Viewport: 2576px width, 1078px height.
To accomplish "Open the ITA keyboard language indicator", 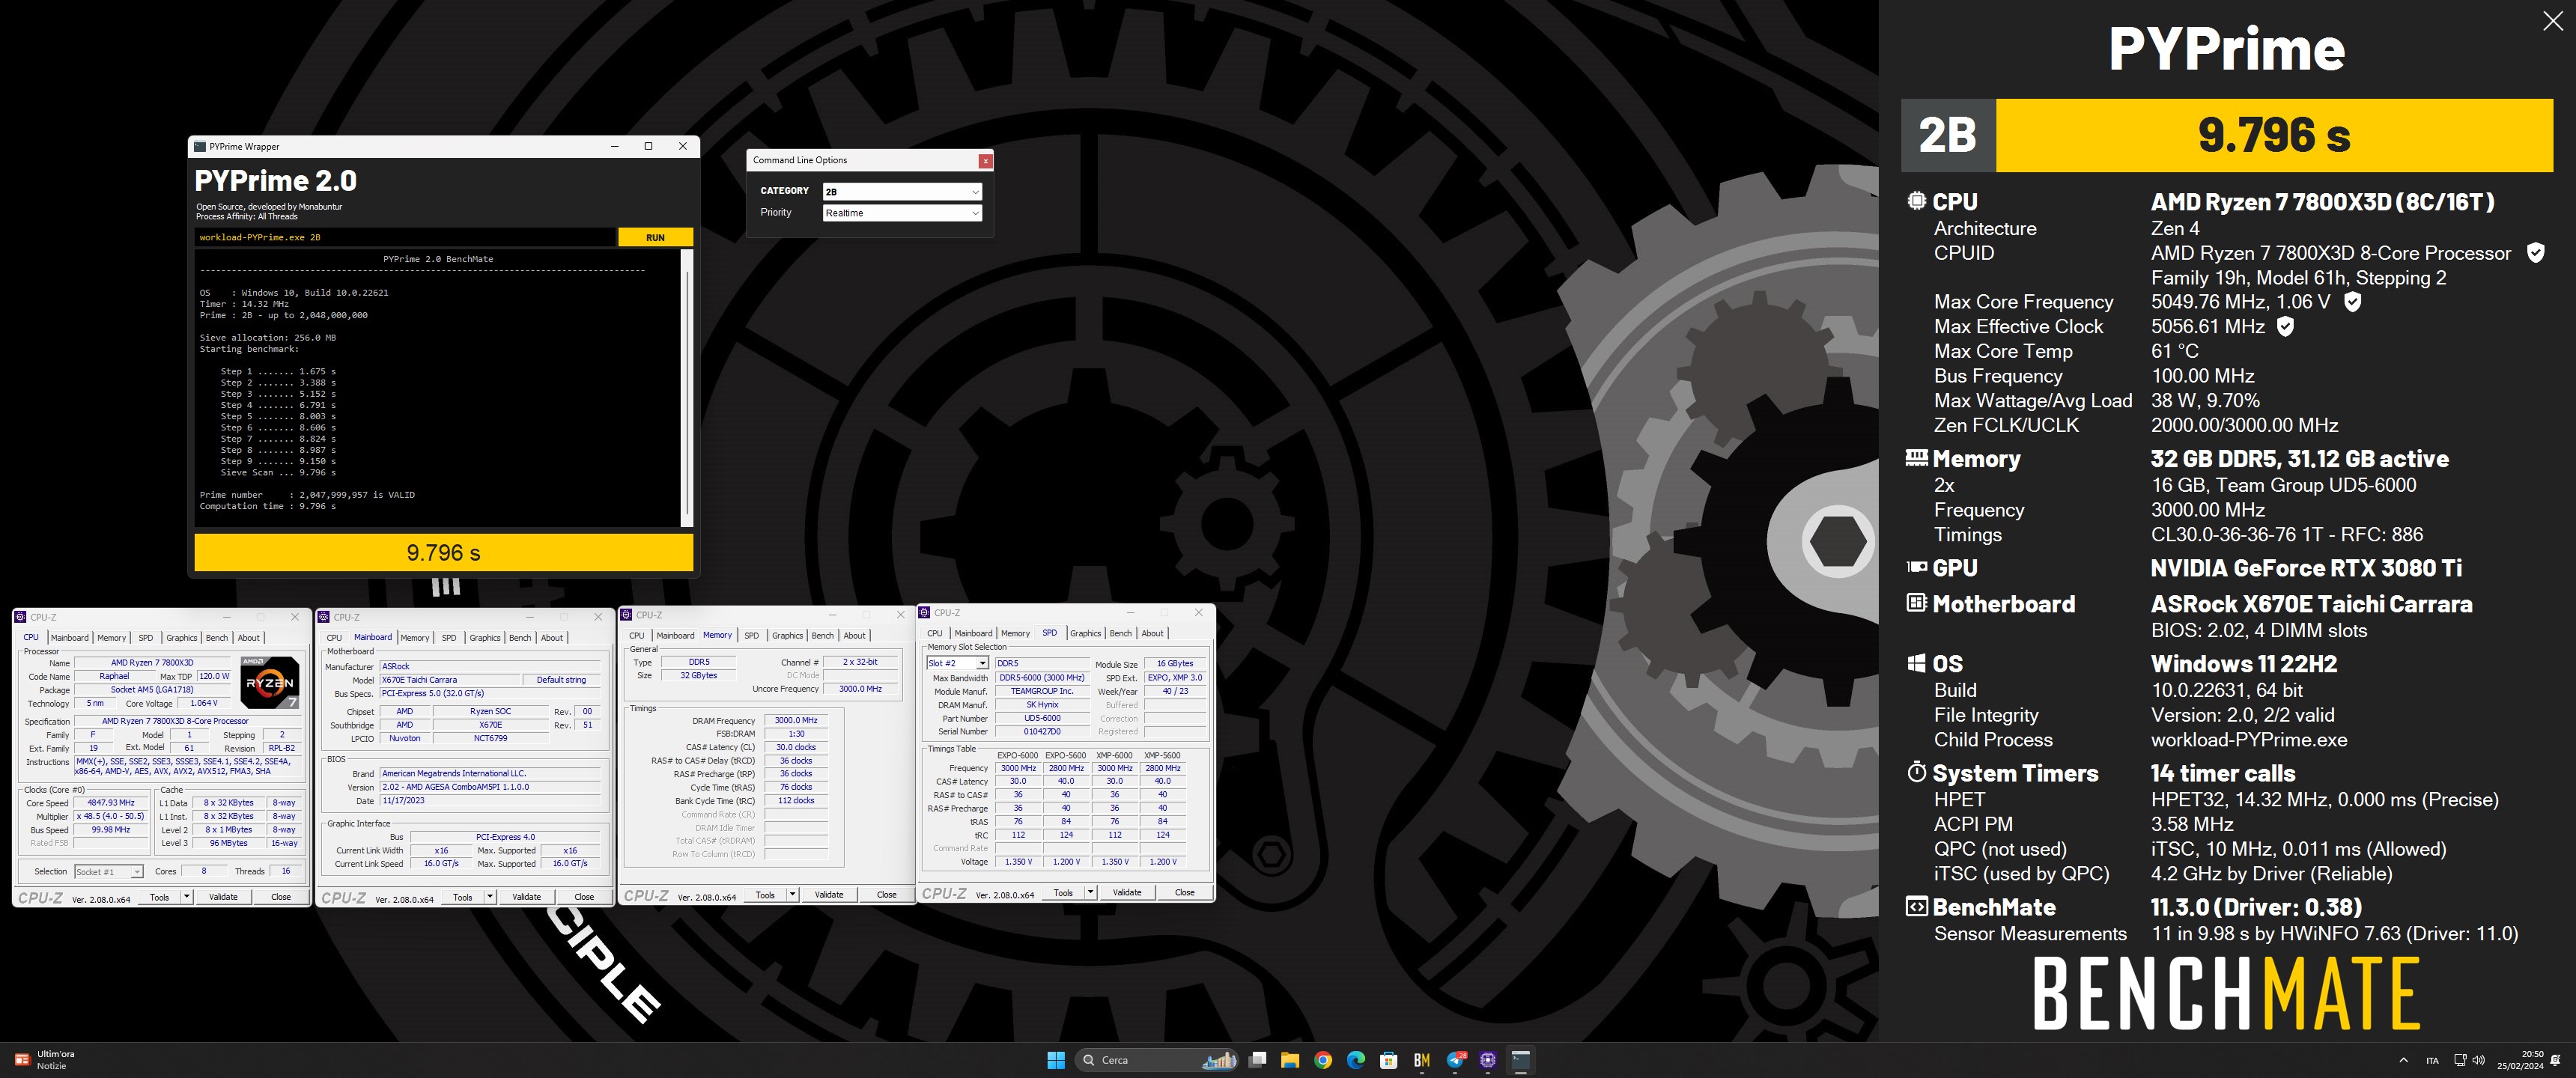I will [x=2432, y=1060].
